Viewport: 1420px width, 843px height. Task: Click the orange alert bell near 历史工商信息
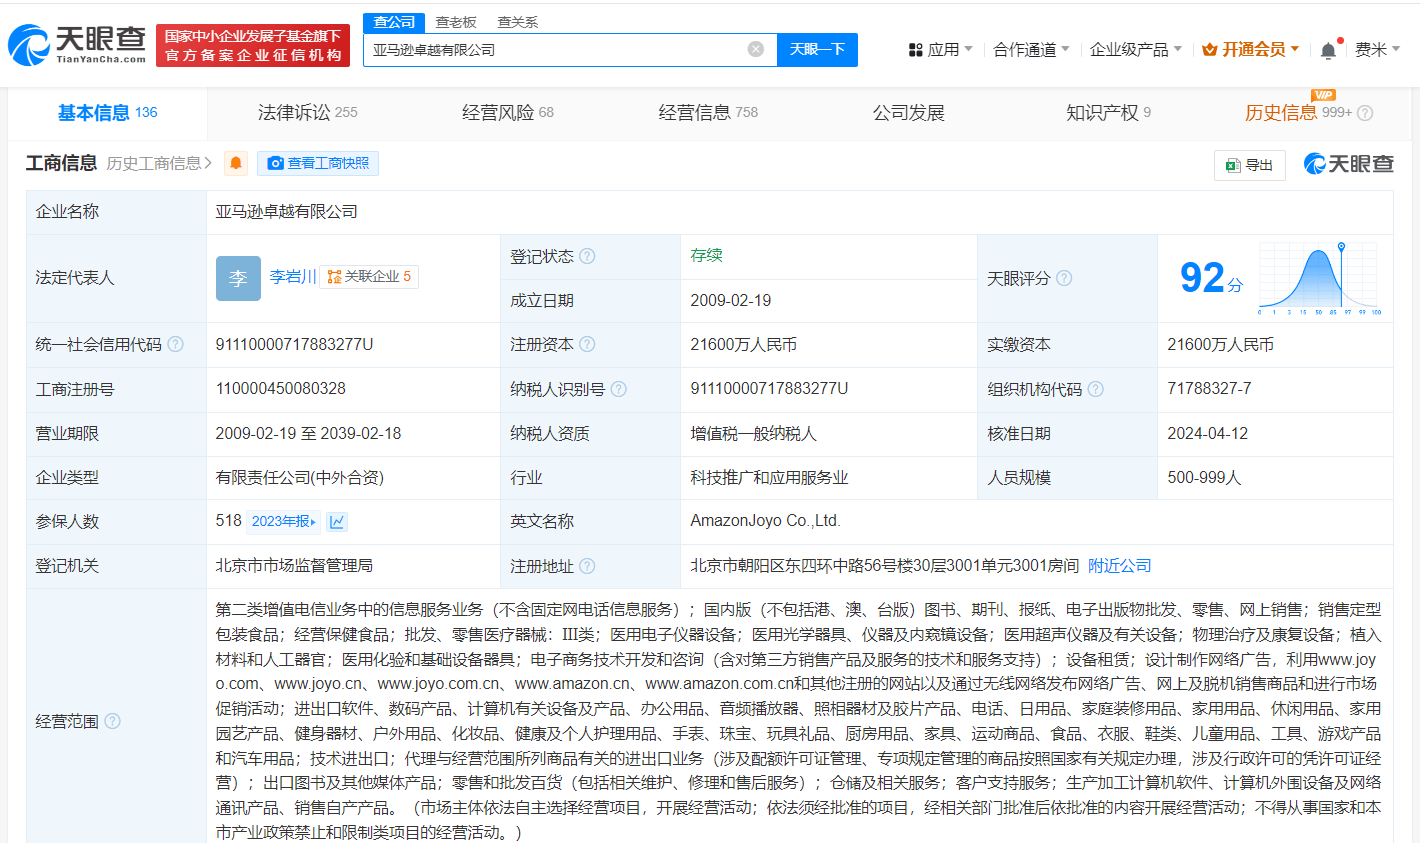click(x=236, y=163)
